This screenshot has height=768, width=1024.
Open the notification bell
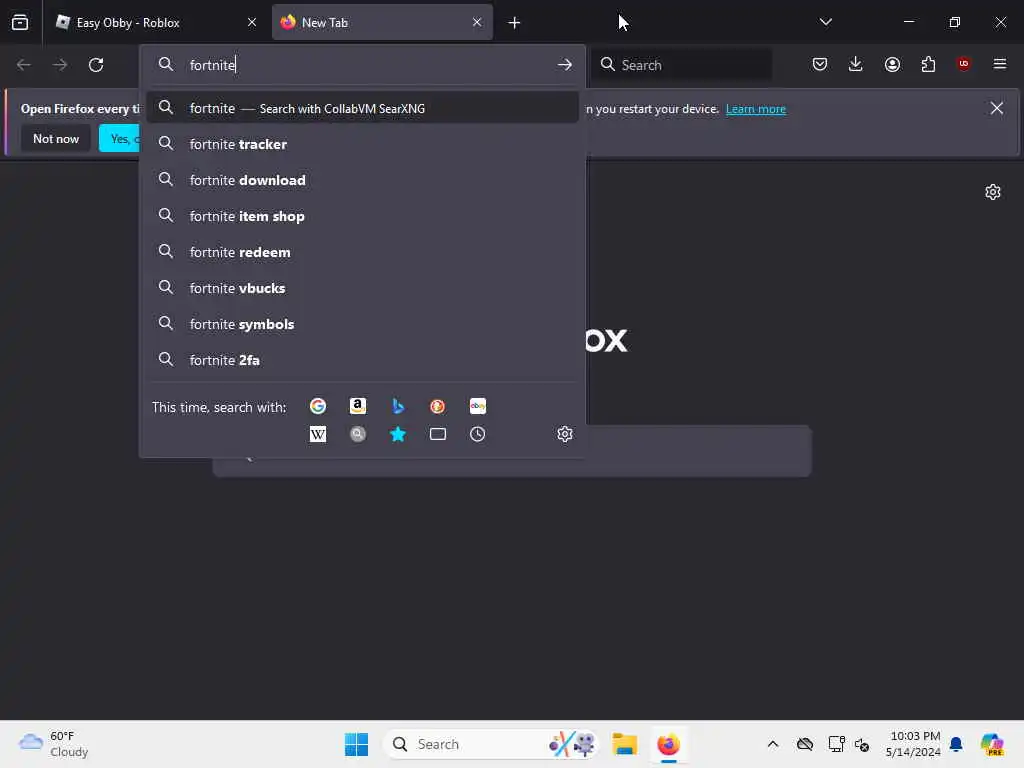956,744
